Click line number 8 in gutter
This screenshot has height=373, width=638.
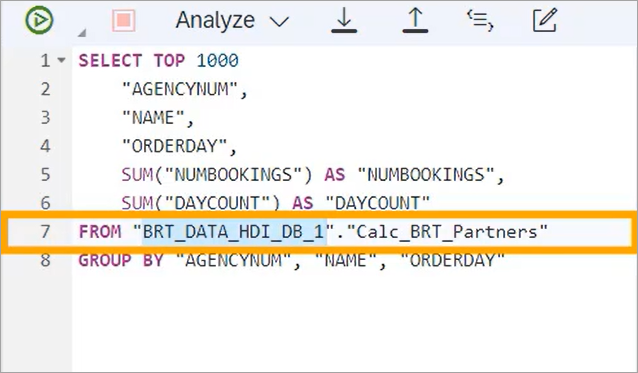pyautogui.click(x=45, y=260)
